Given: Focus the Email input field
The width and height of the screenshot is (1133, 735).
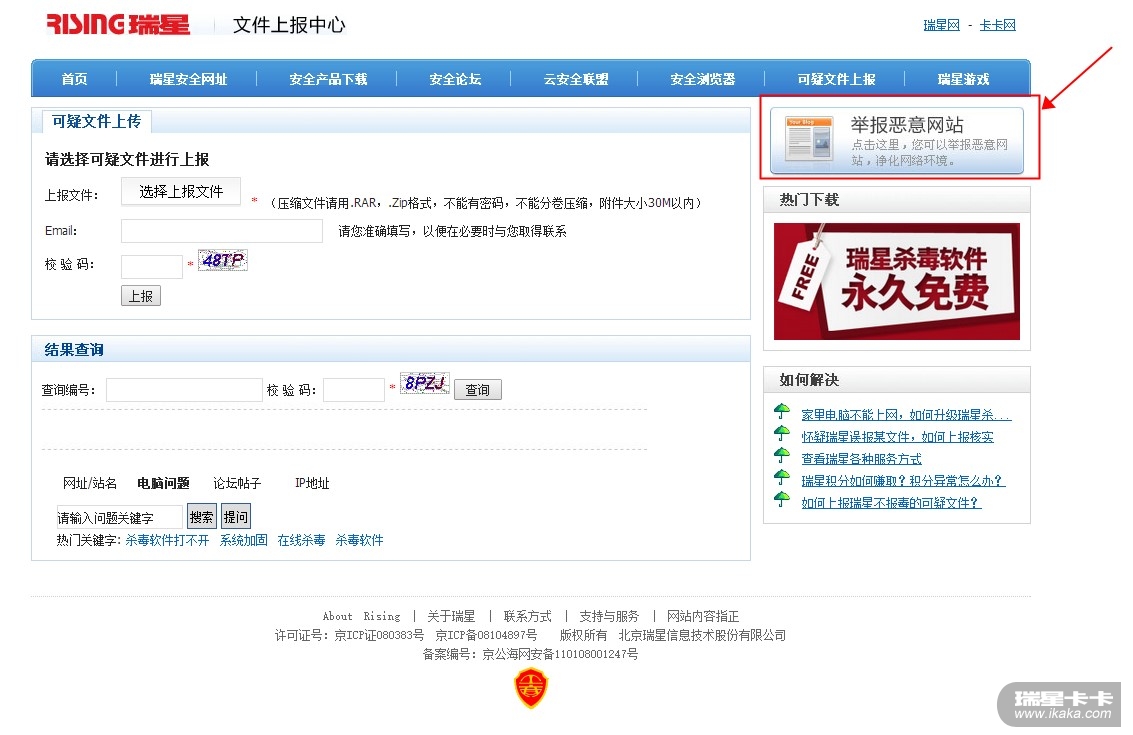Looking at the screenshot, I should pos(222,231).
